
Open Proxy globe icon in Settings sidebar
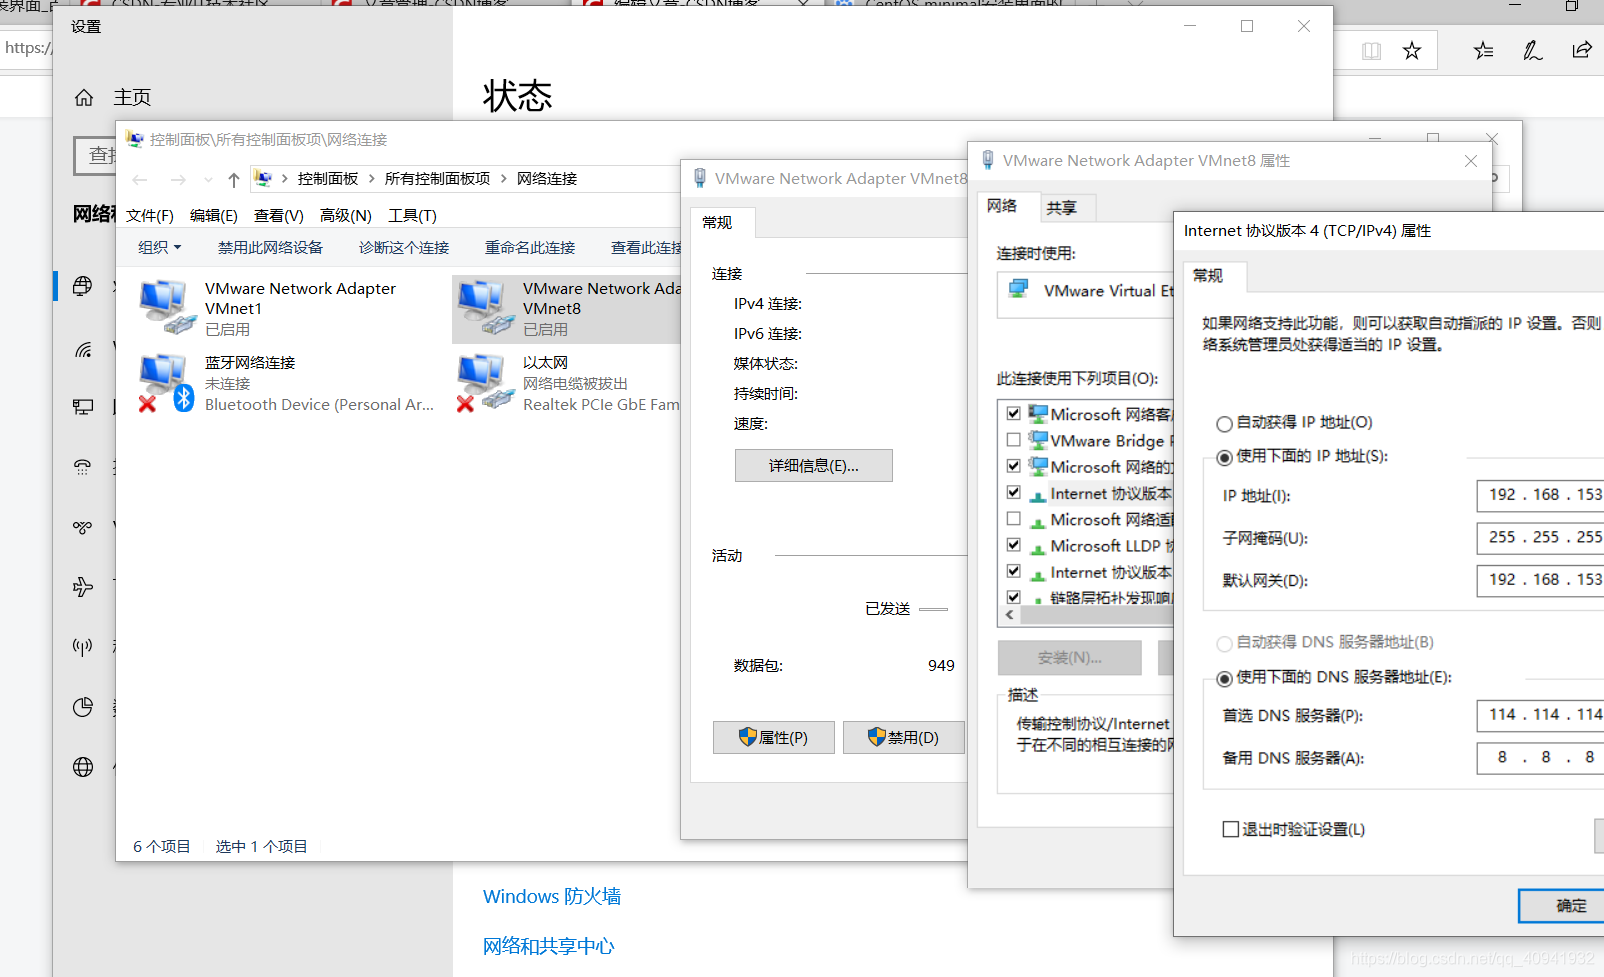coord(83,767)
